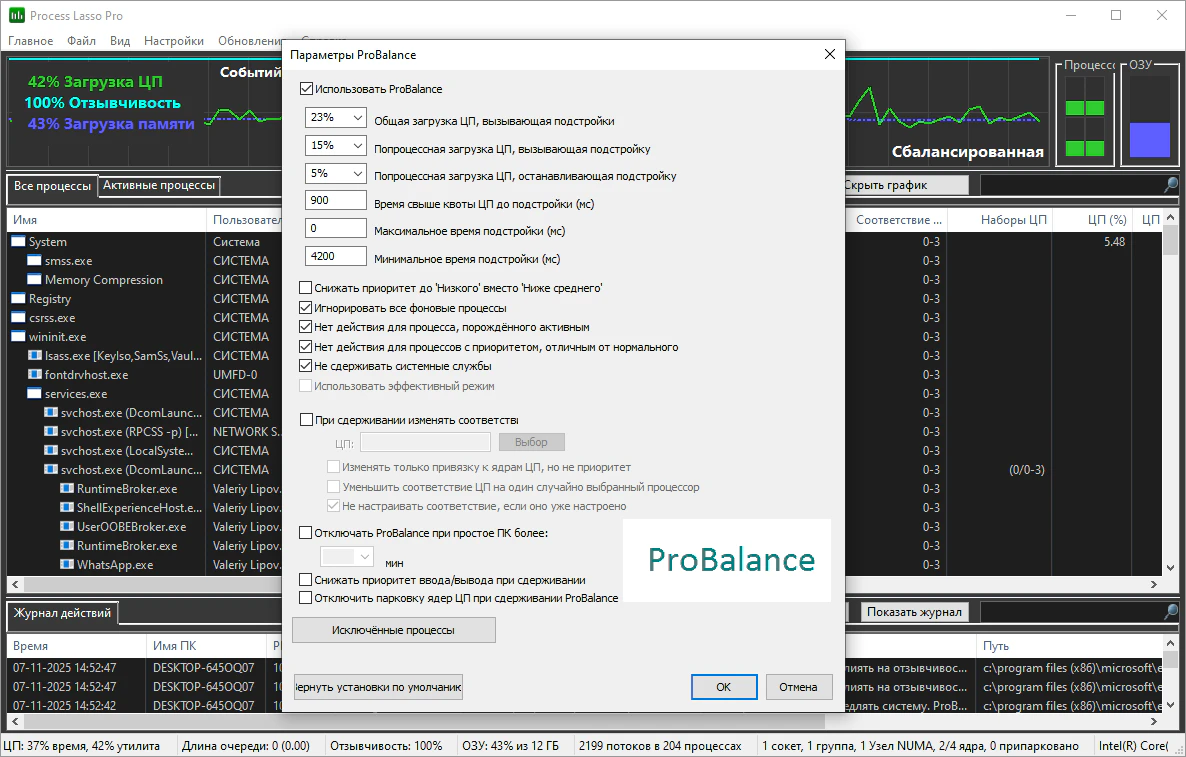Toggle no action for non-normal priority processes
Screen dimensions: 1186x757
[306, 347]
